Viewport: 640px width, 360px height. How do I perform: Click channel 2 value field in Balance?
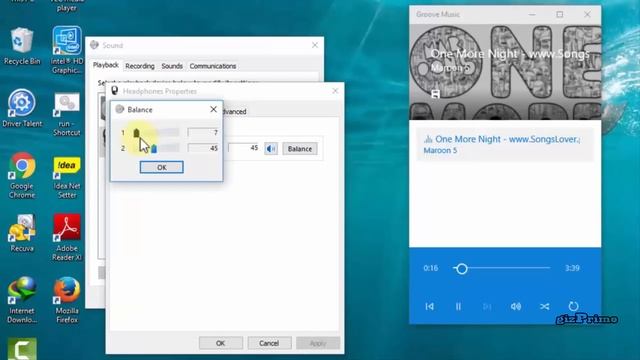(x=203, y=148)
